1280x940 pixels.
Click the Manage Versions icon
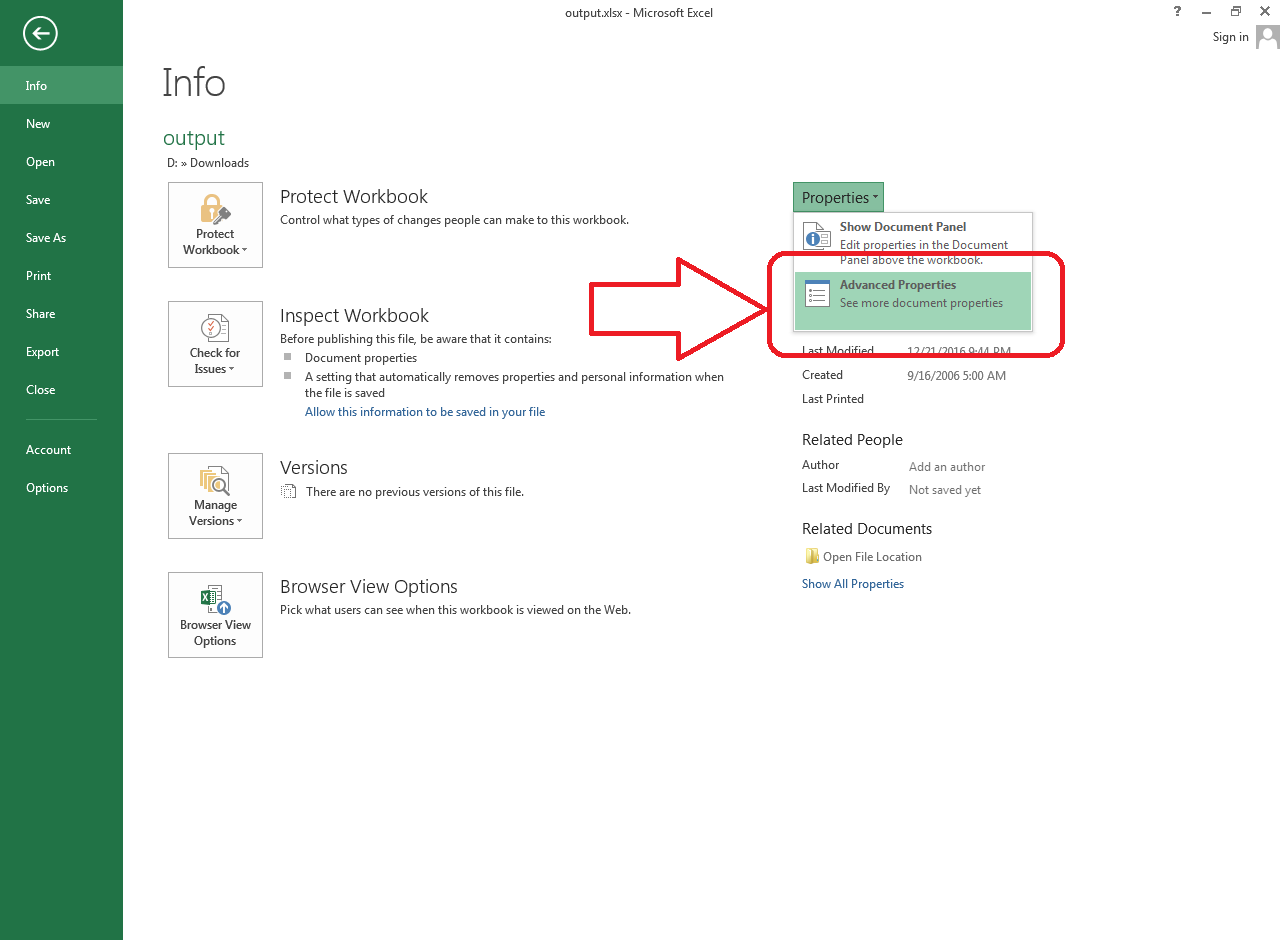point(215,480)
